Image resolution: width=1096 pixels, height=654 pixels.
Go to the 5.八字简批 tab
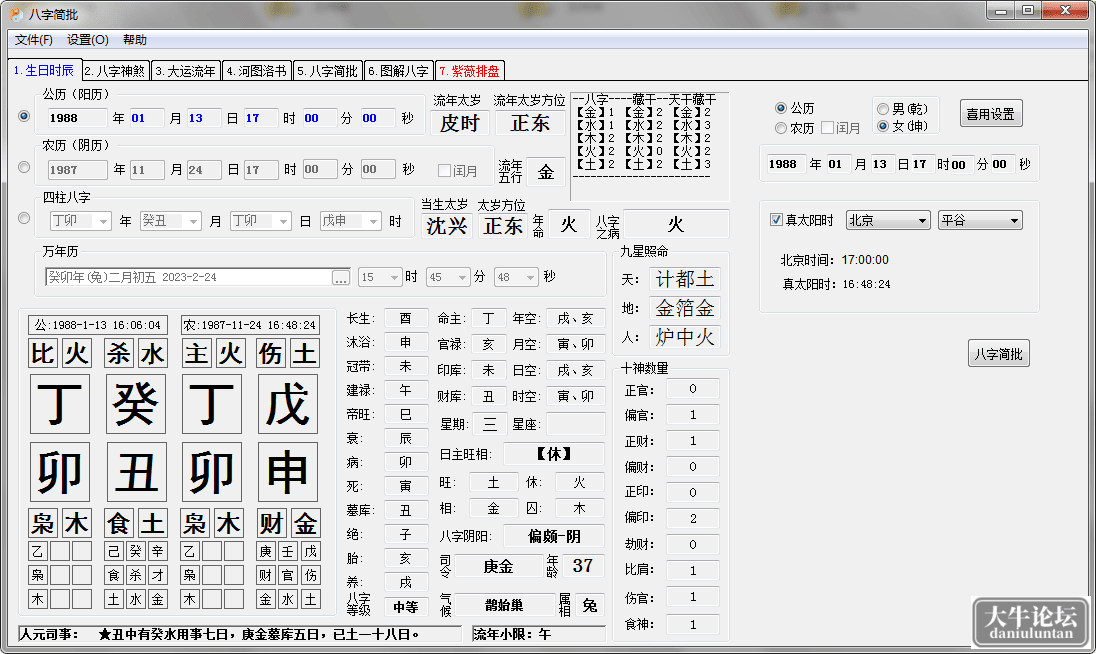(x=328, y=71)
